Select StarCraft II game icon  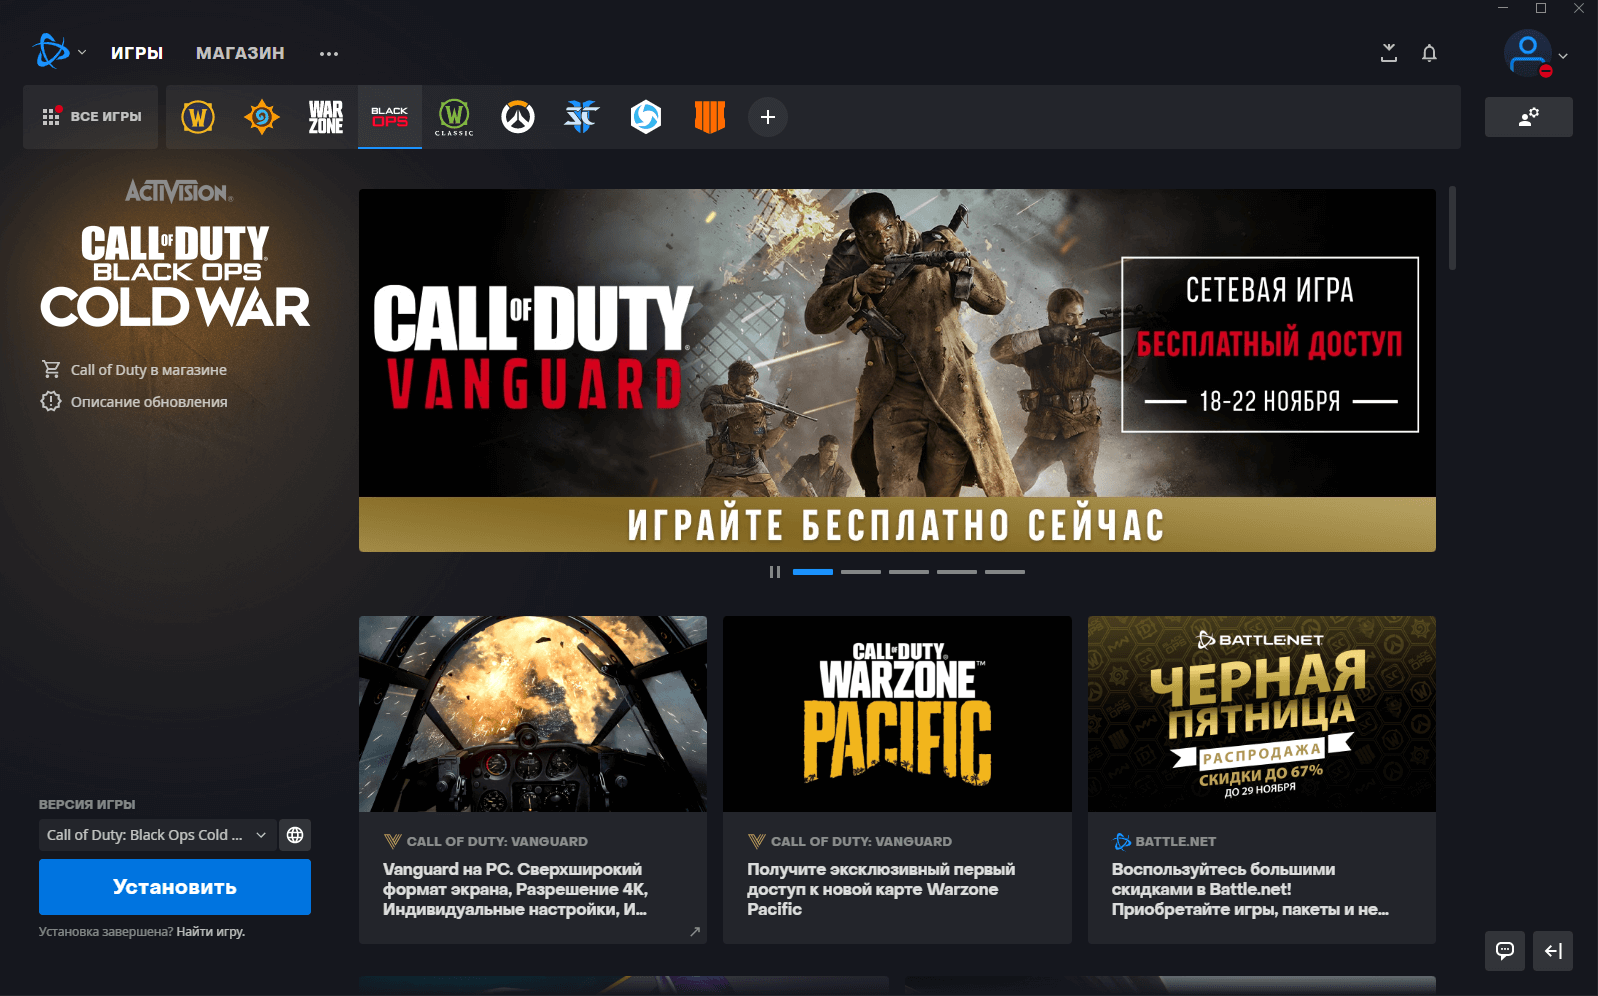click(582, 117)
